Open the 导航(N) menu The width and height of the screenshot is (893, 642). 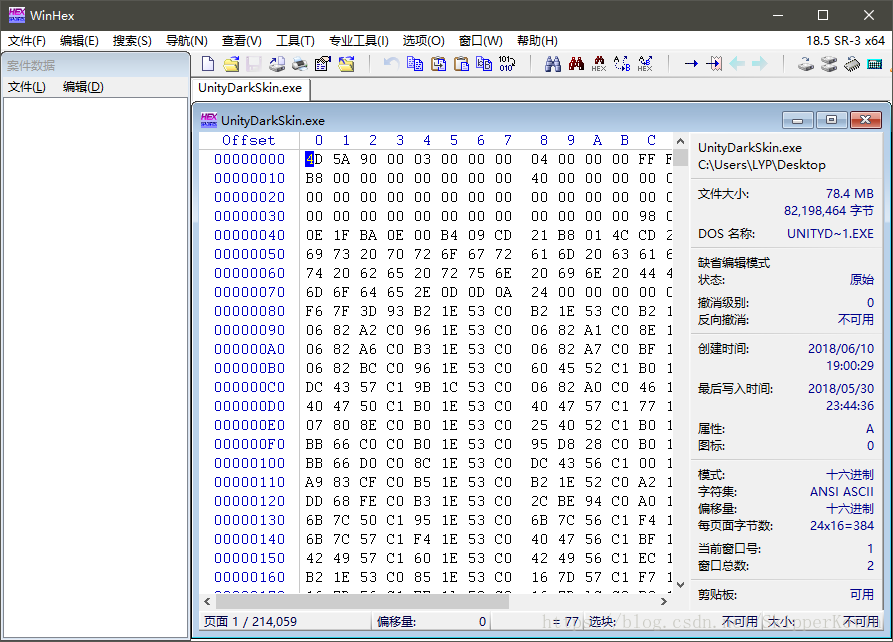(186, 41)
